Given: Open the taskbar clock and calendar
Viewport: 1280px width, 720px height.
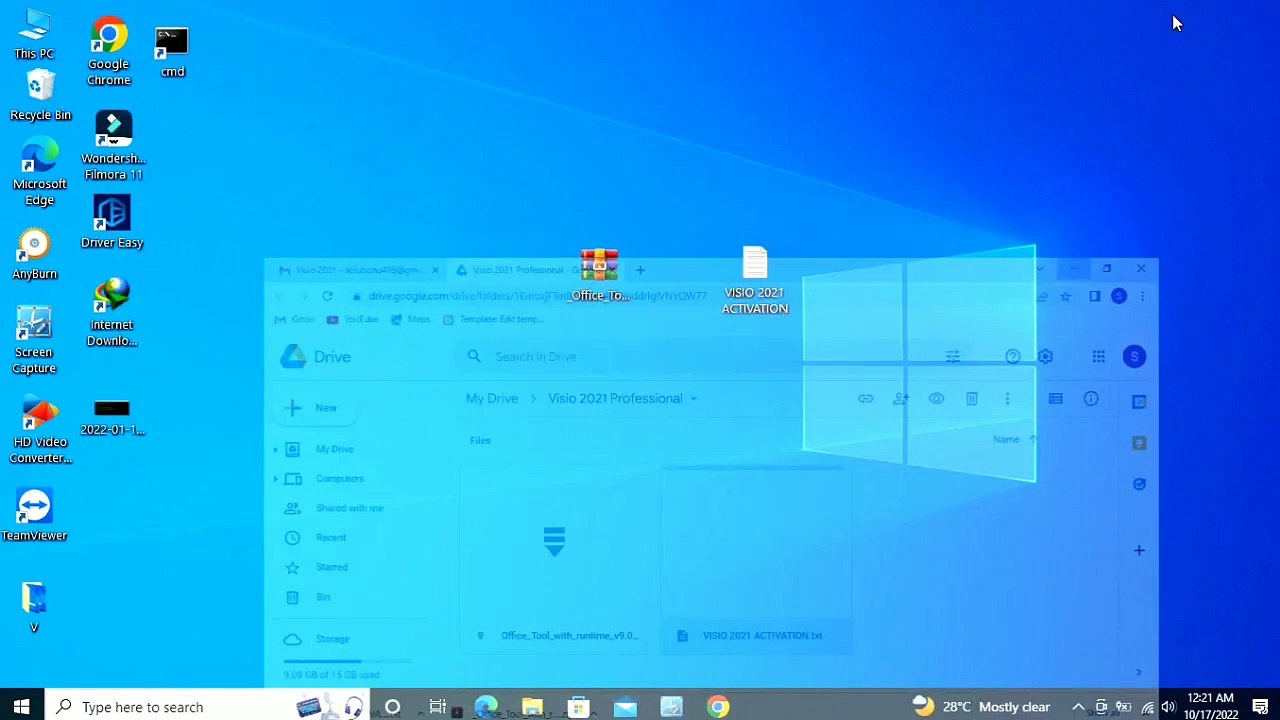Looking at the screenshot, I should pos(1211,706).
